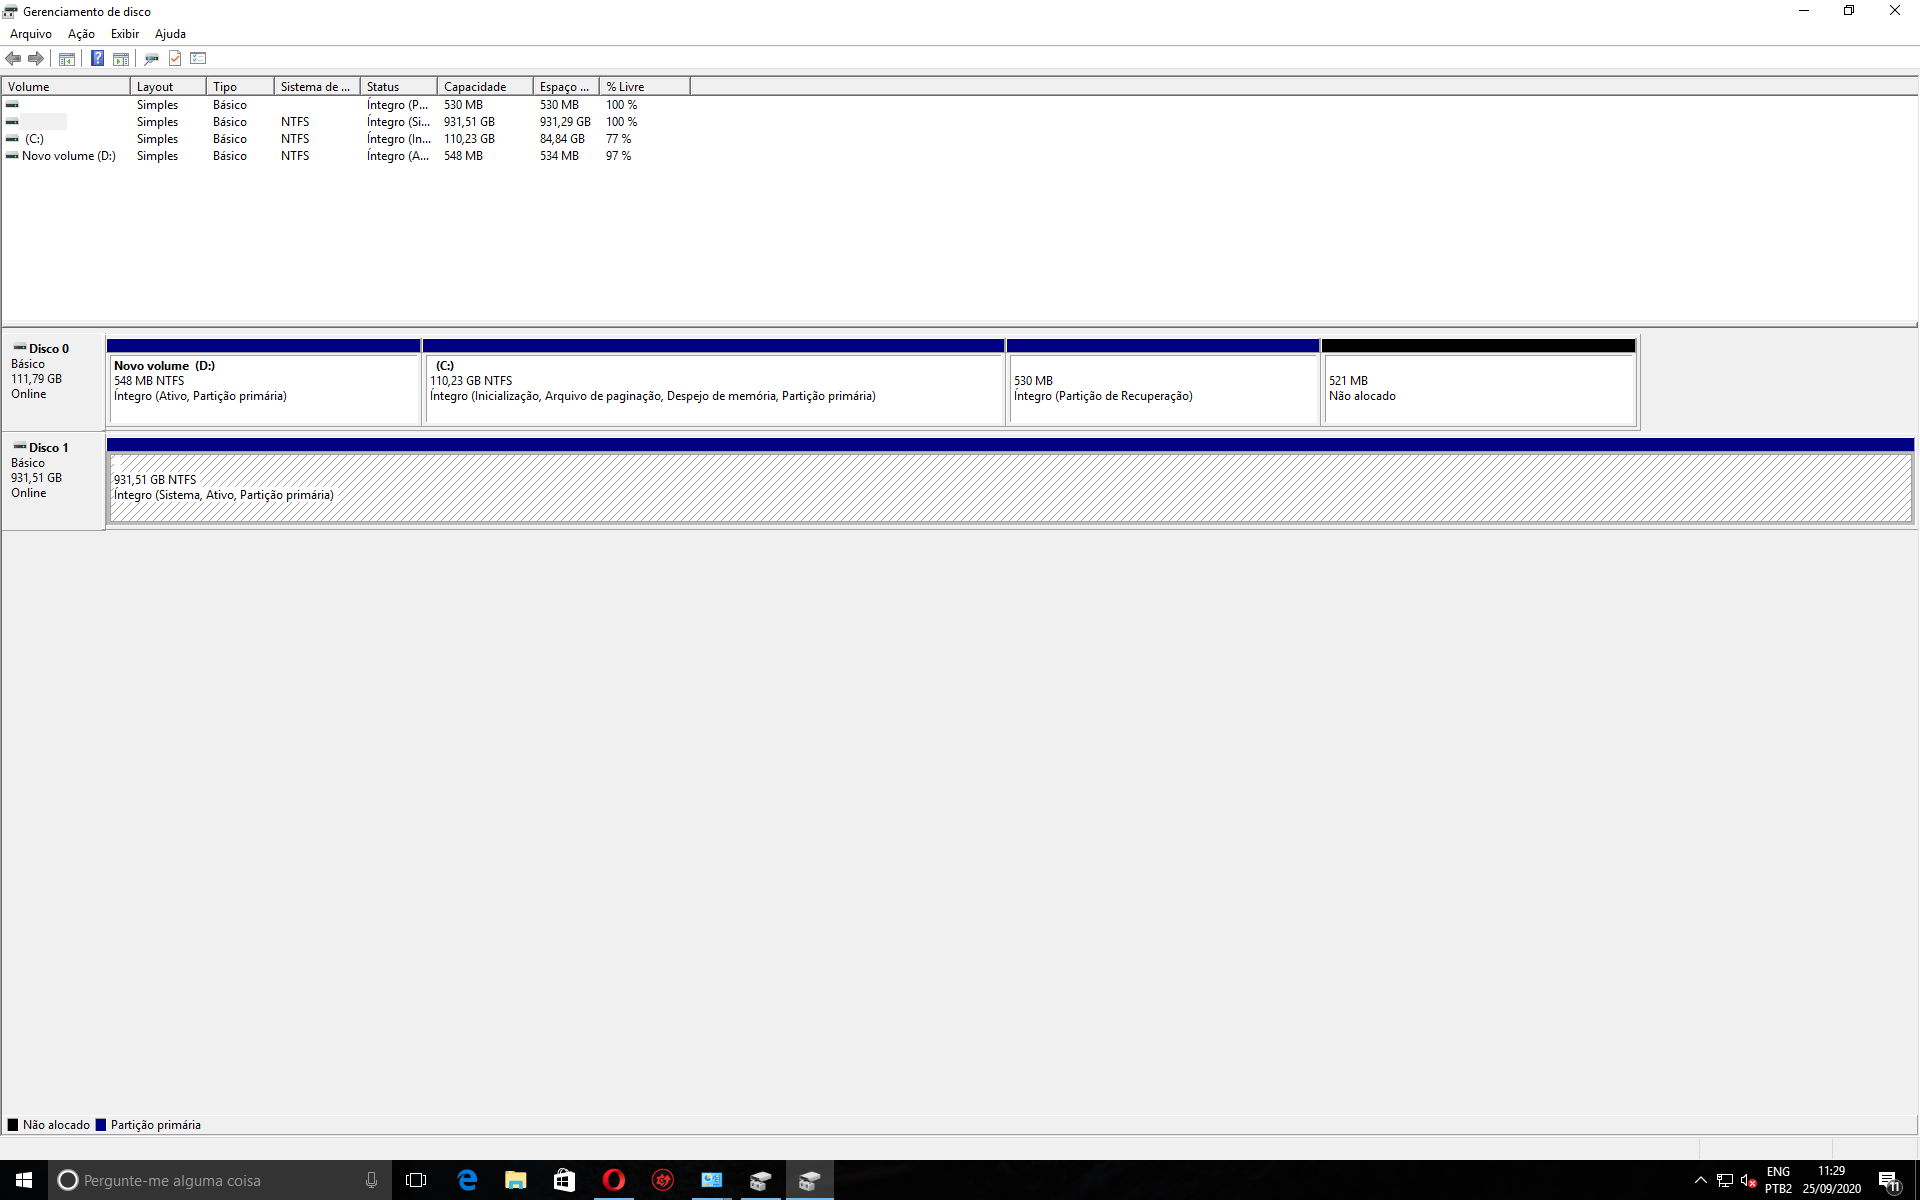1920x1200 pixels.
Task: Click the Forward arrow in the toolbar
Action: [x=36, y=59]
